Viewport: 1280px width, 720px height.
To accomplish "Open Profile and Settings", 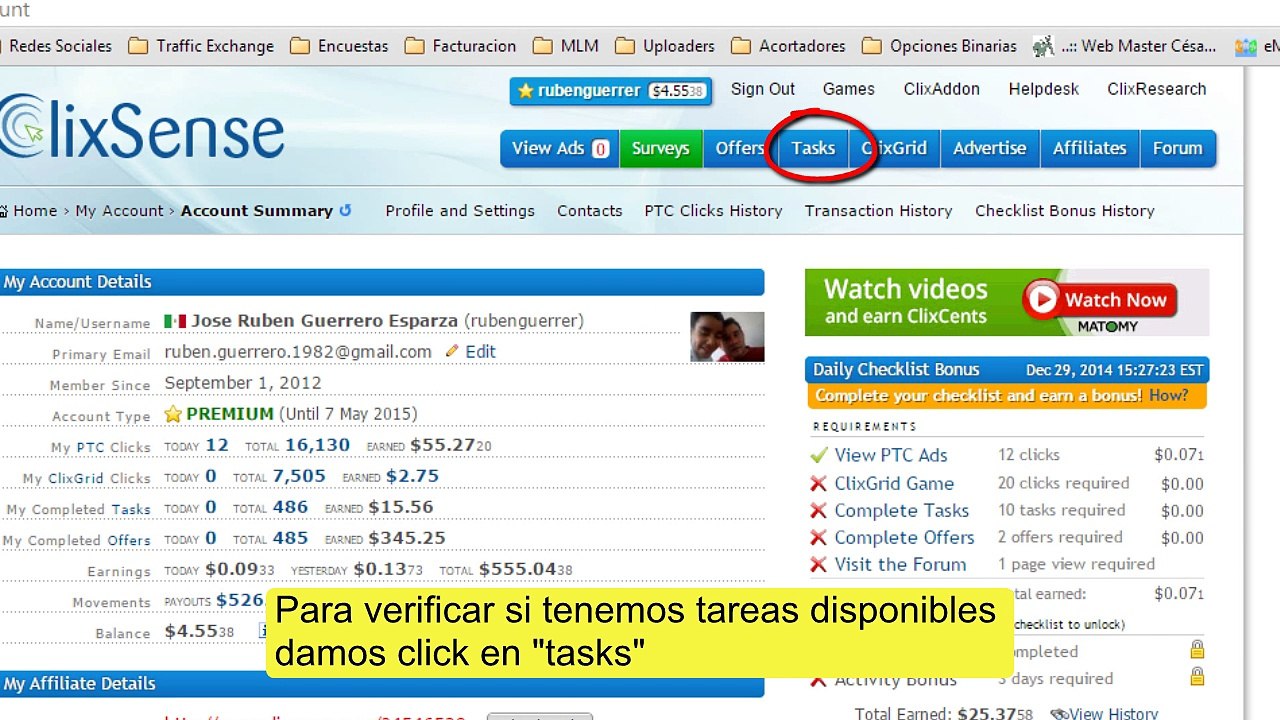I will pos(460,211).
